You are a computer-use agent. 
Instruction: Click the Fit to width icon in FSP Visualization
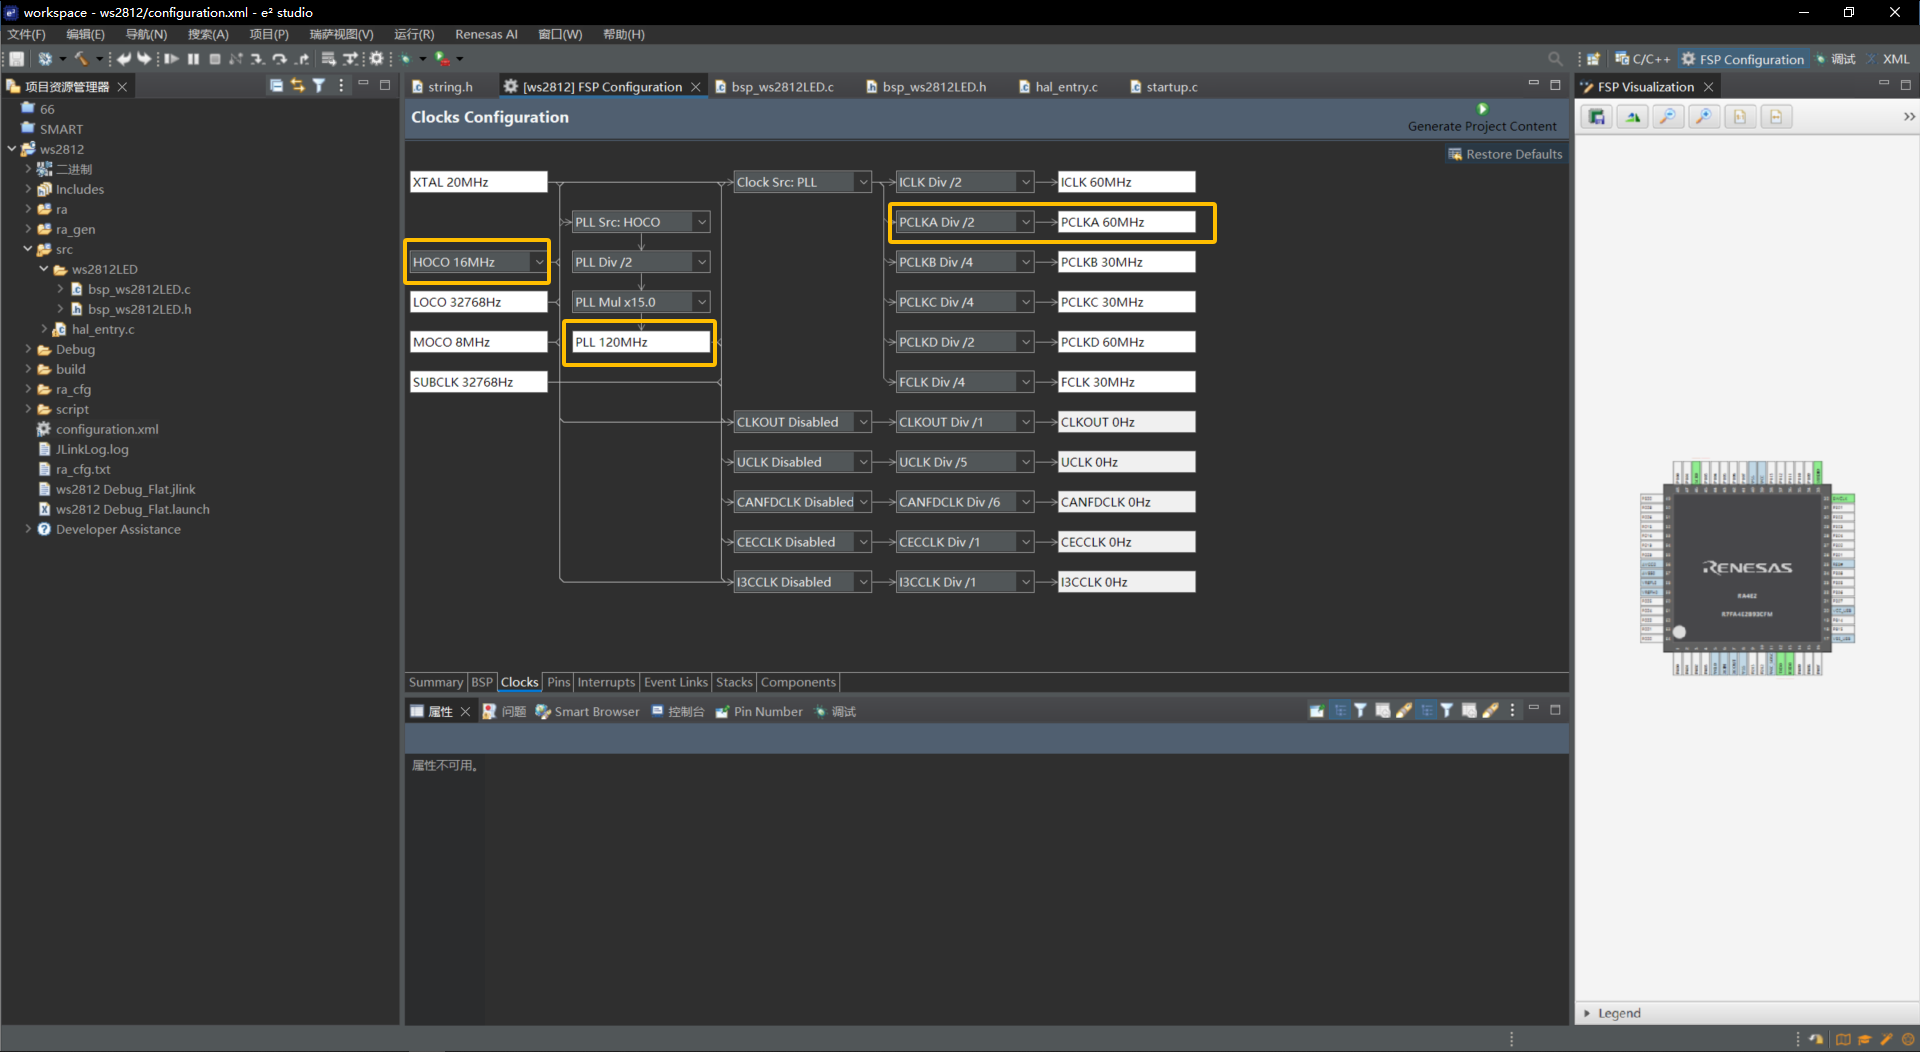coord(1777,117)
